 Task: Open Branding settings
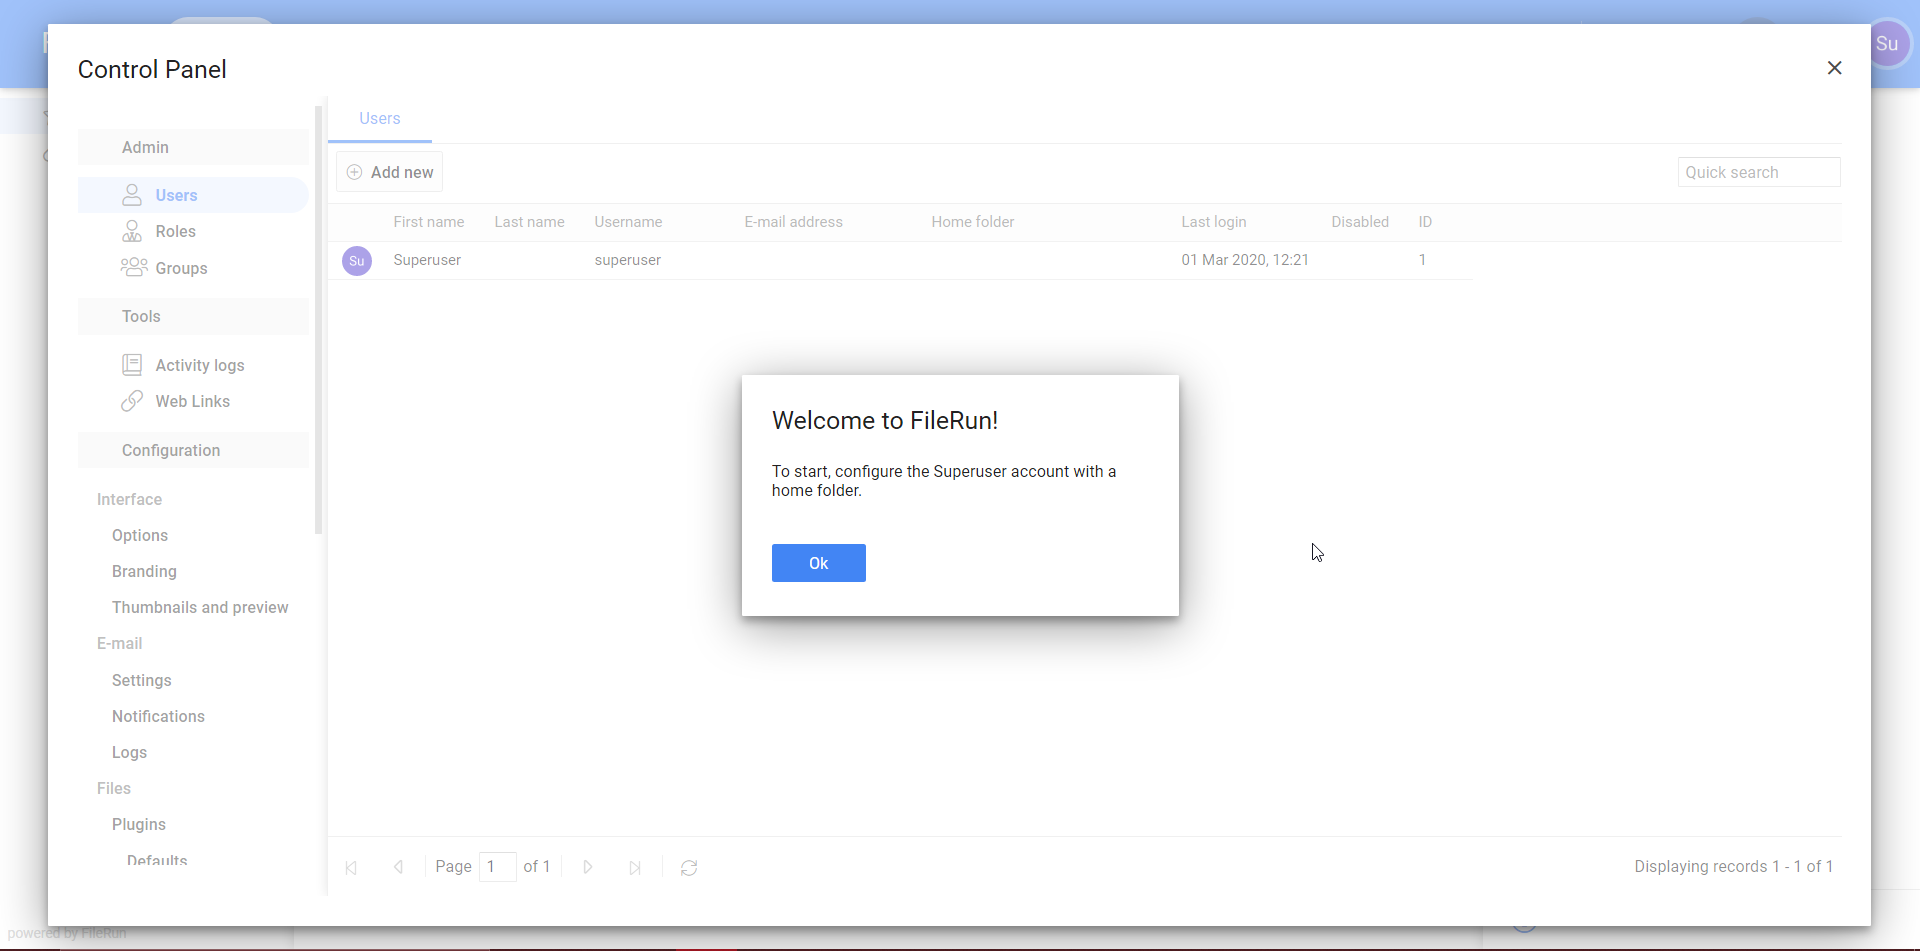tap(144, 571)
